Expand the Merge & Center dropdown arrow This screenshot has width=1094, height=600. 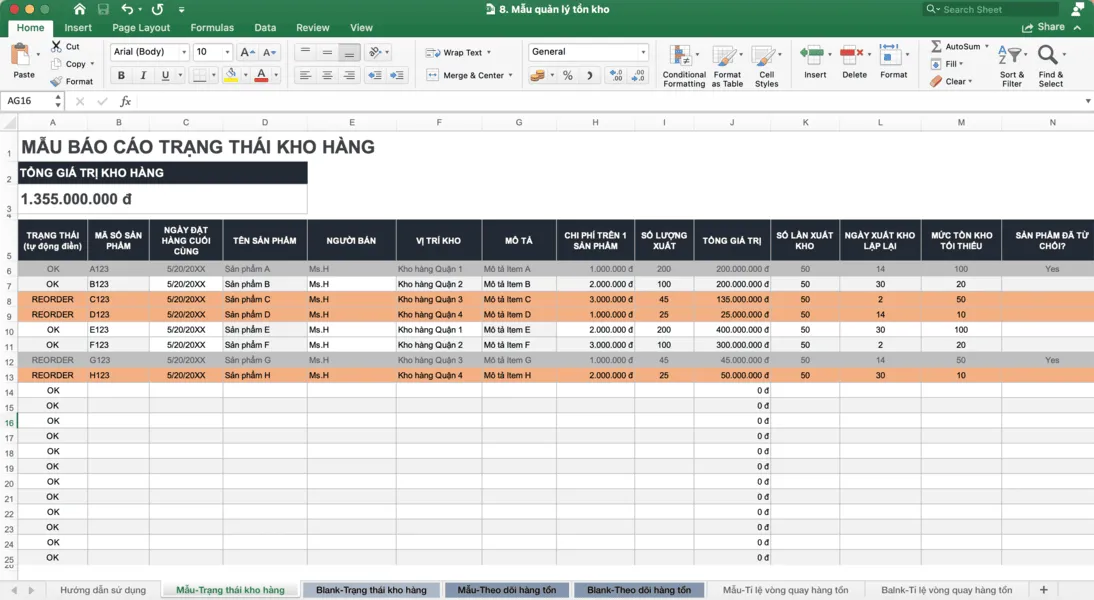pos(511,76)
